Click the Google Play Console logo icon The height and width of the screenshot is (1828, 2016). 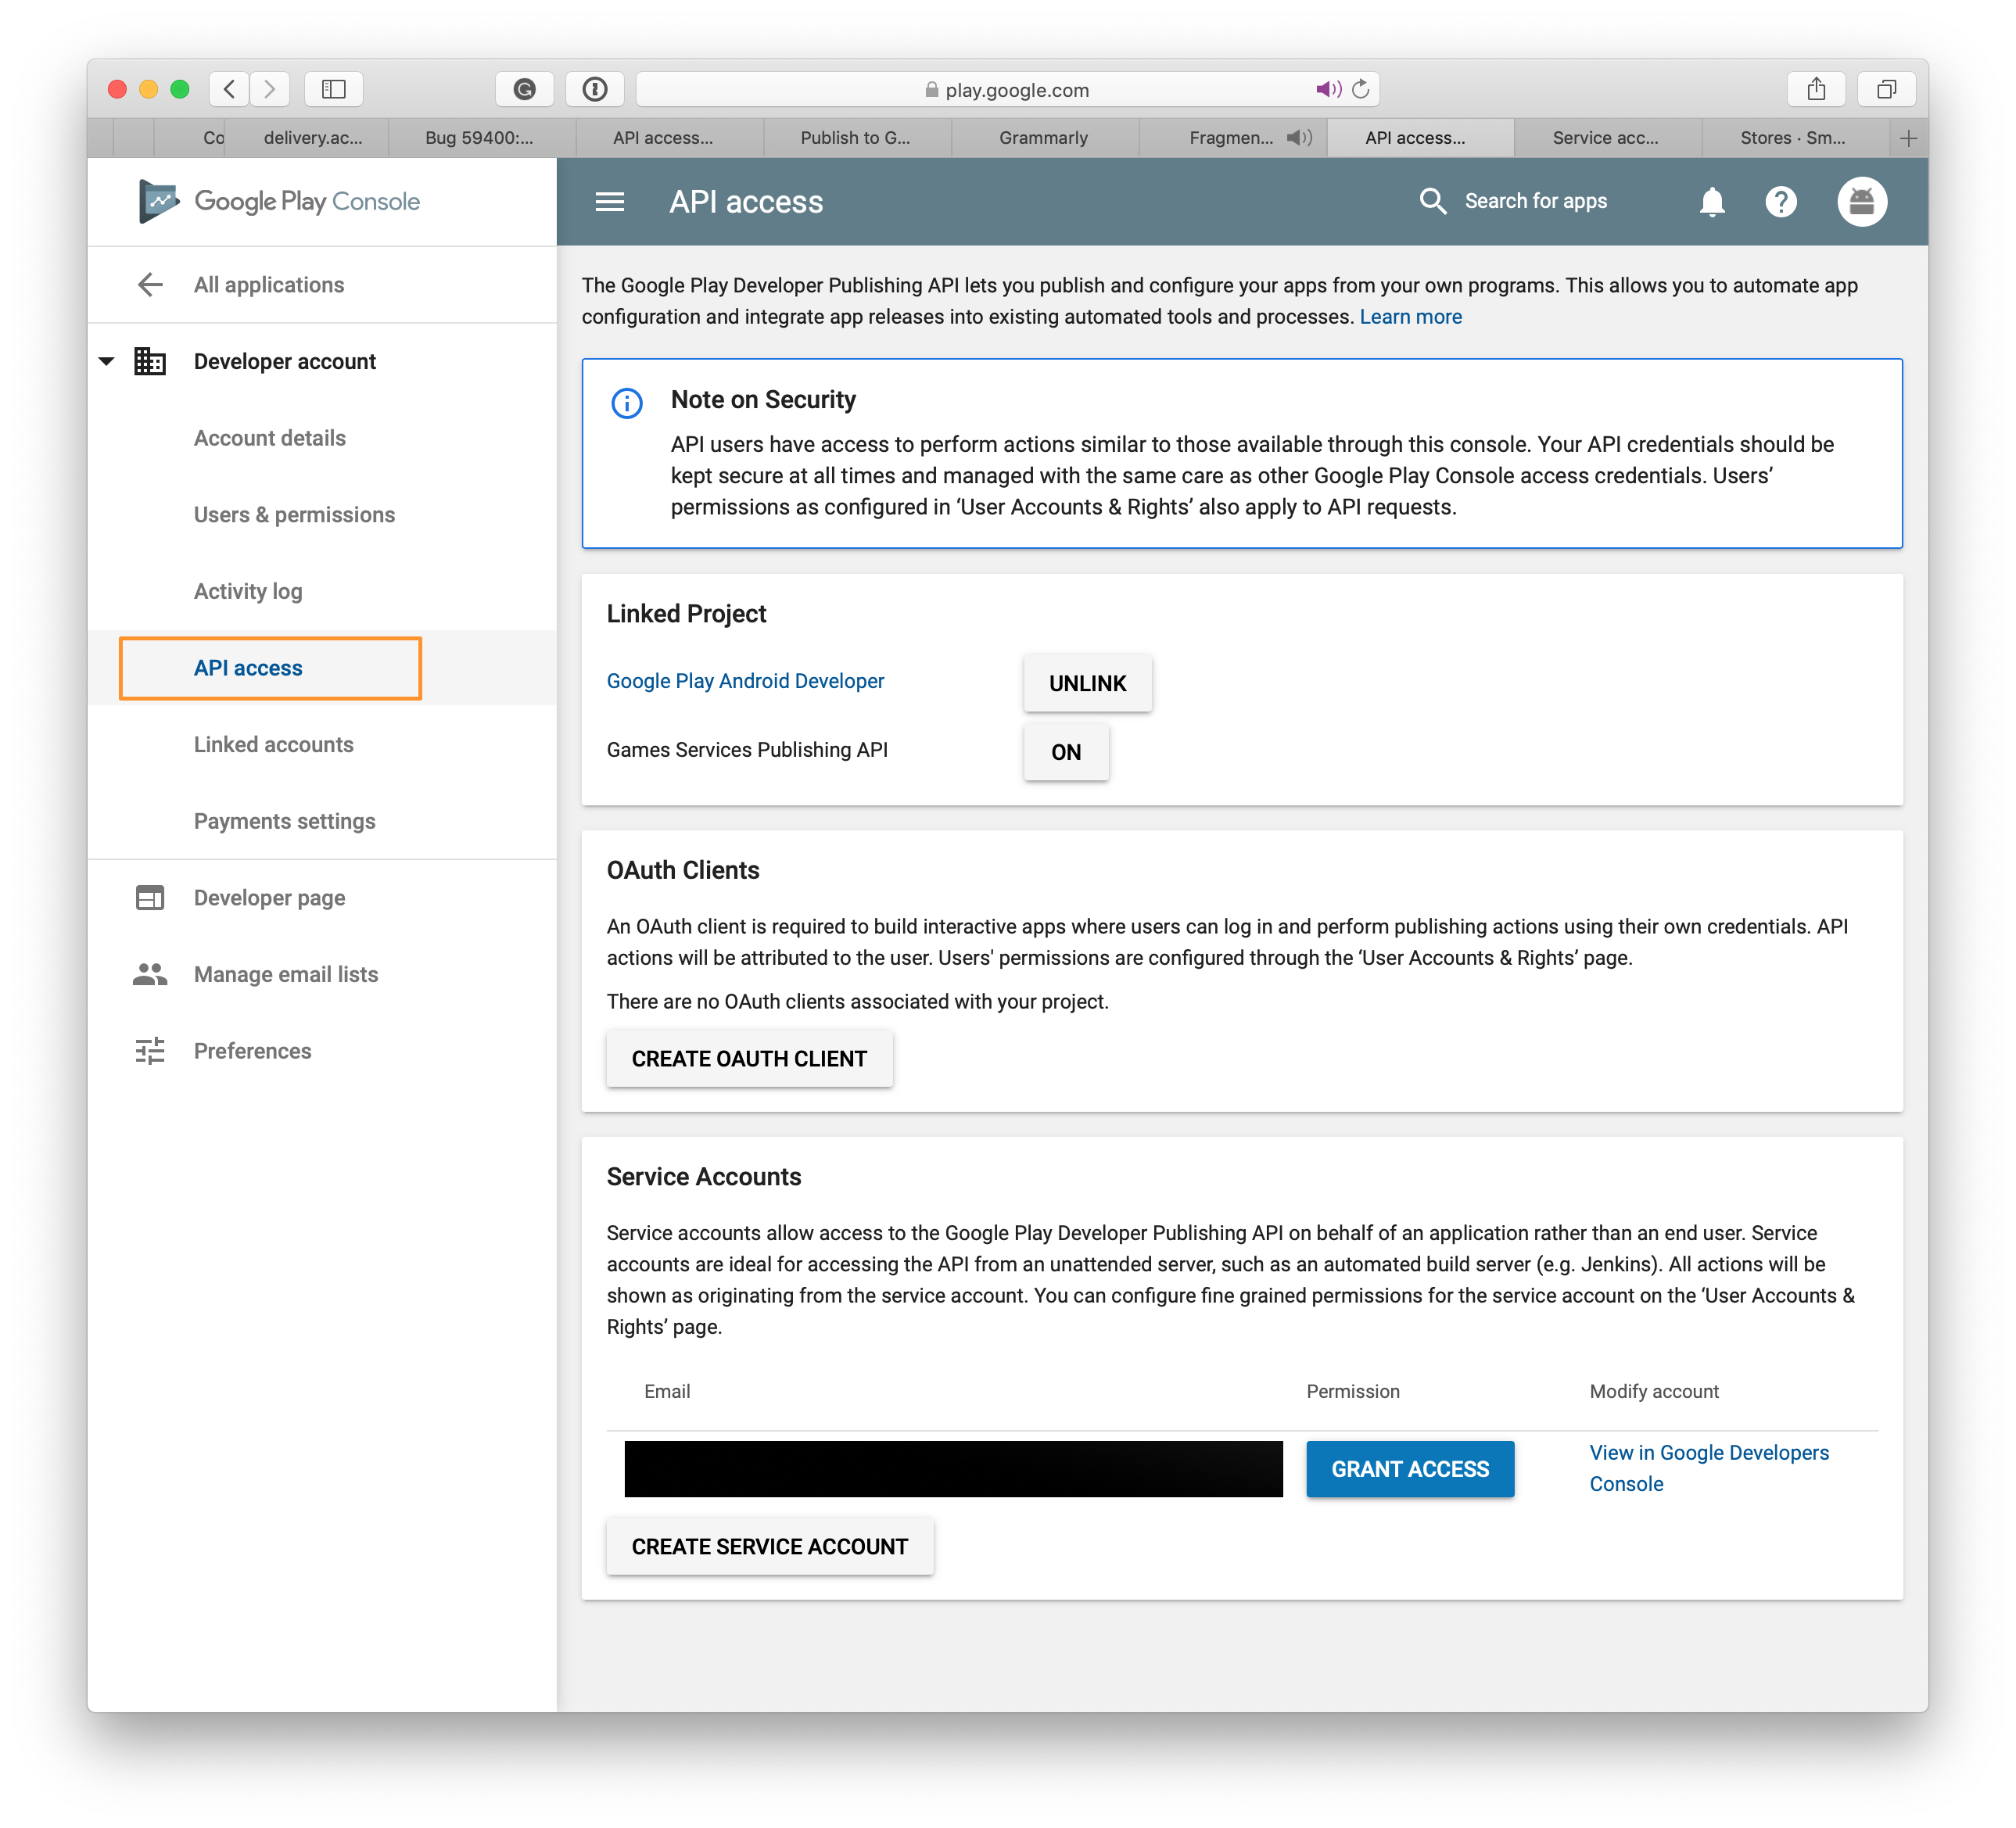[152, 200]
